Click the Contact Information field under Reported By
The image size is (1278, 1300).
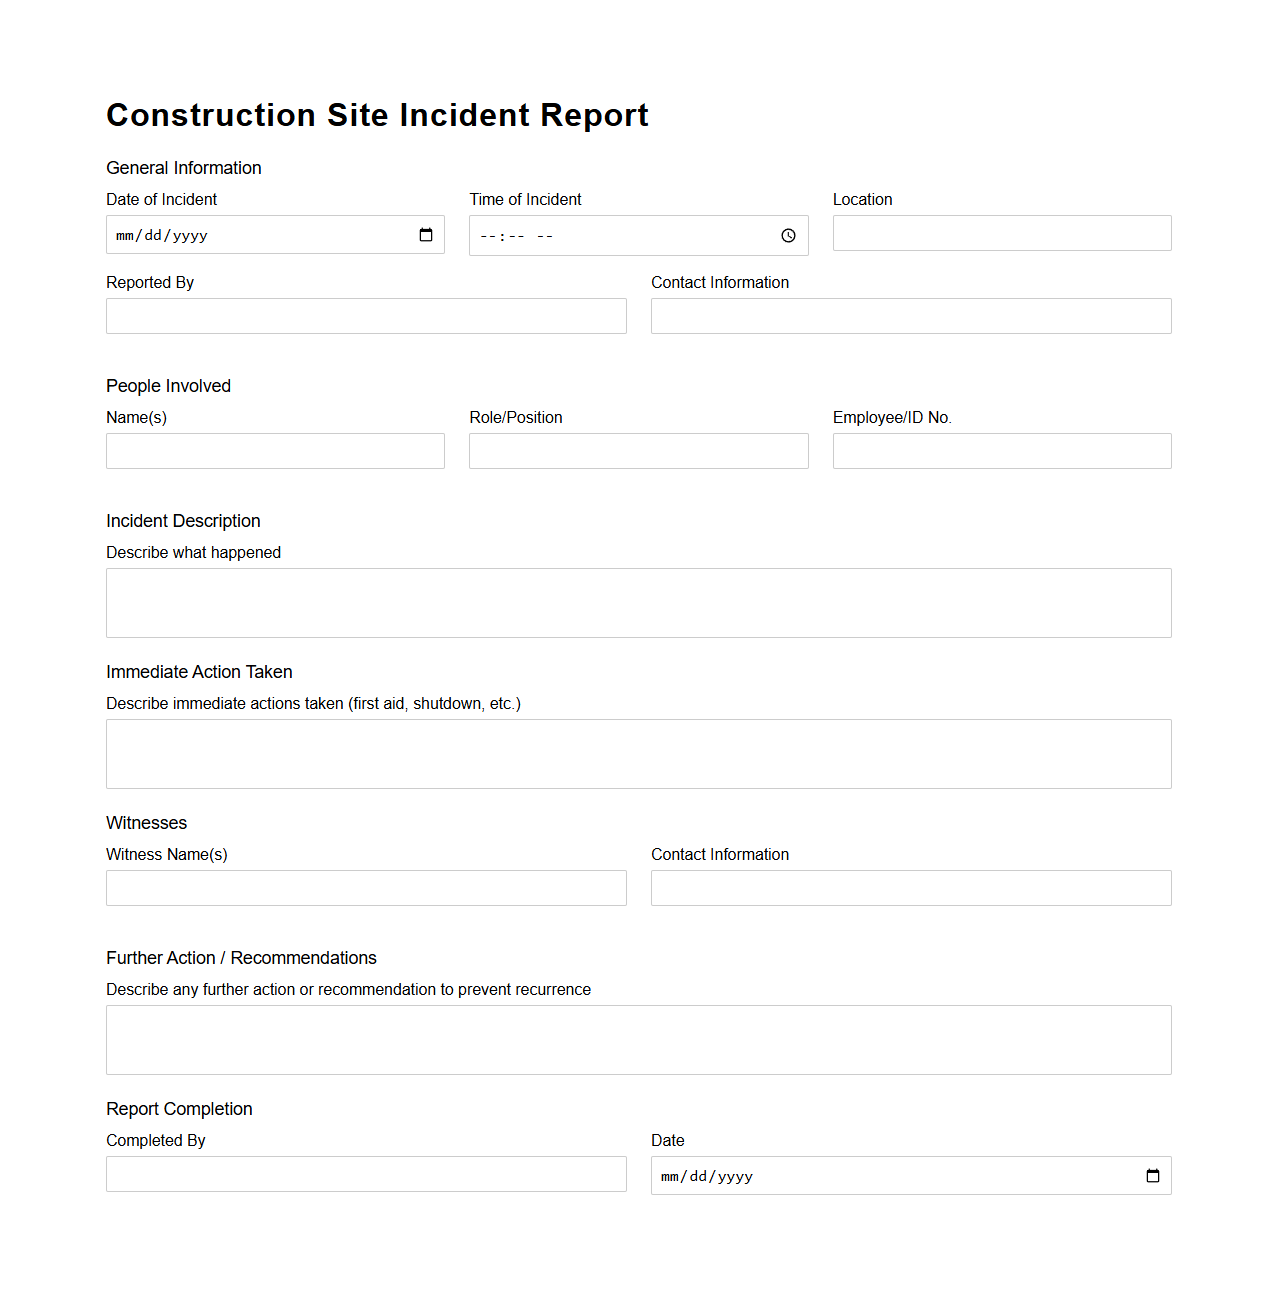tap(910, 316)
